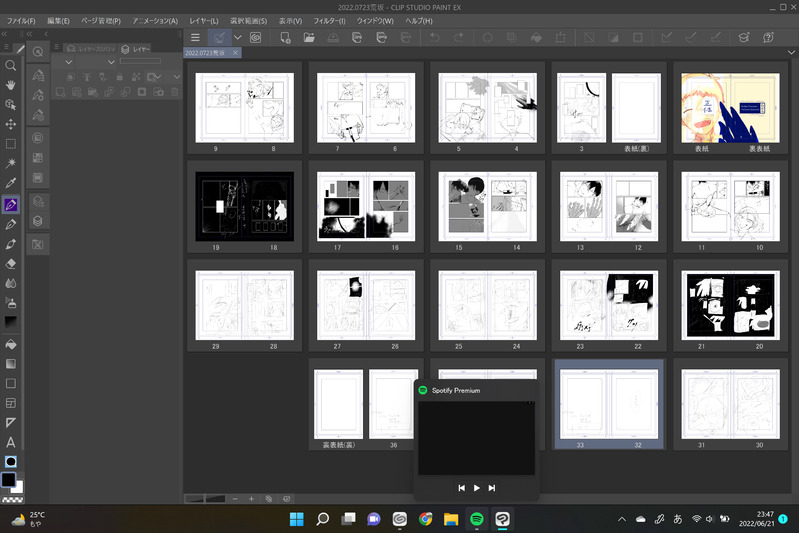
Task: Select the rectangular selection marquee tool
Action: coord(10,144)
